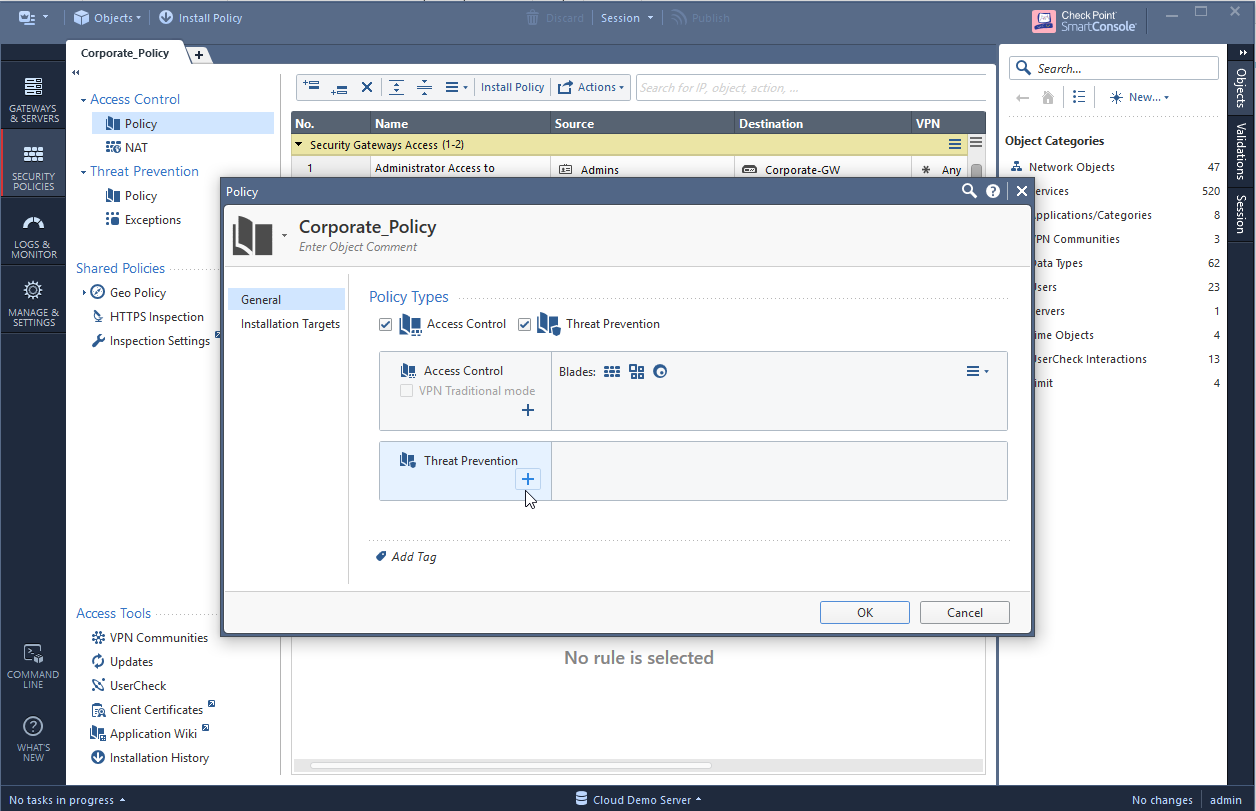The height and width of the screenshot is (811, 1256).
Task: Open the Access Control layer options menu
Action: click(977, 371)
